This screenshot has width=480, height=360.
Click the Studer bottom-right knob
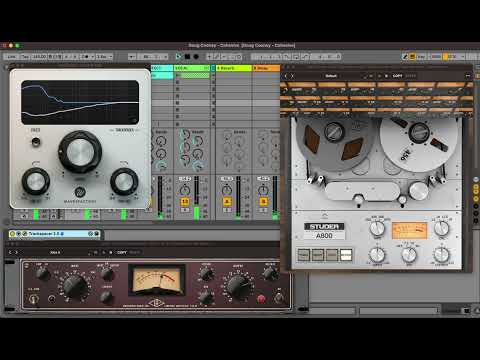441,255
